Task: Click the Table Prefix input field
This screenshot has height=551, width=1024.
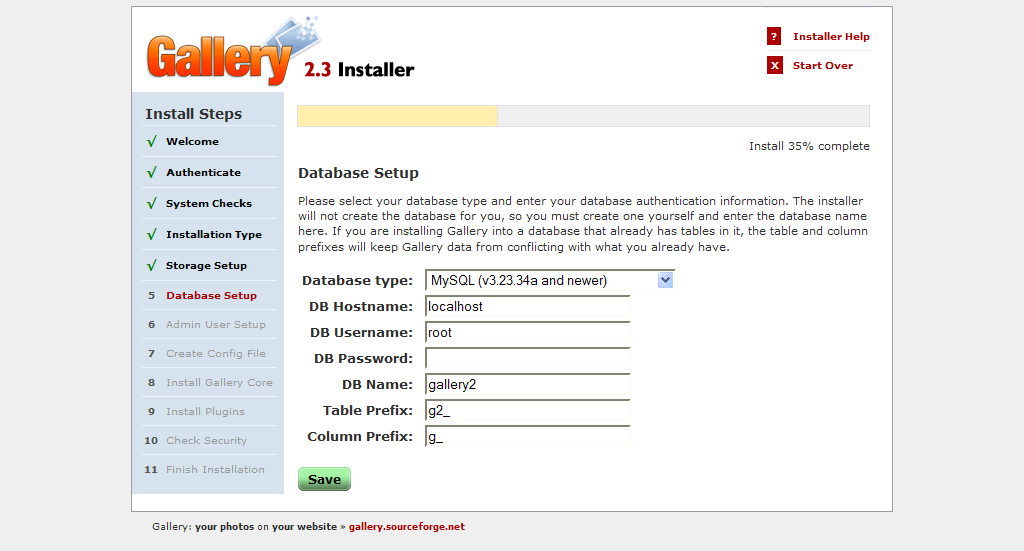Action: coord(528,411)
